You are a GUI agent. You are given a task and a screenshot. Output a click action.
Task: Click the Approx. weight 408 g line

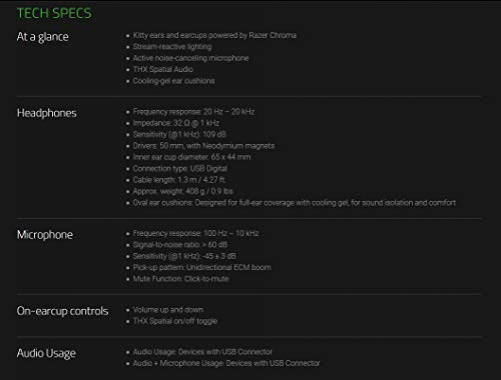click(x=183, y=191)
